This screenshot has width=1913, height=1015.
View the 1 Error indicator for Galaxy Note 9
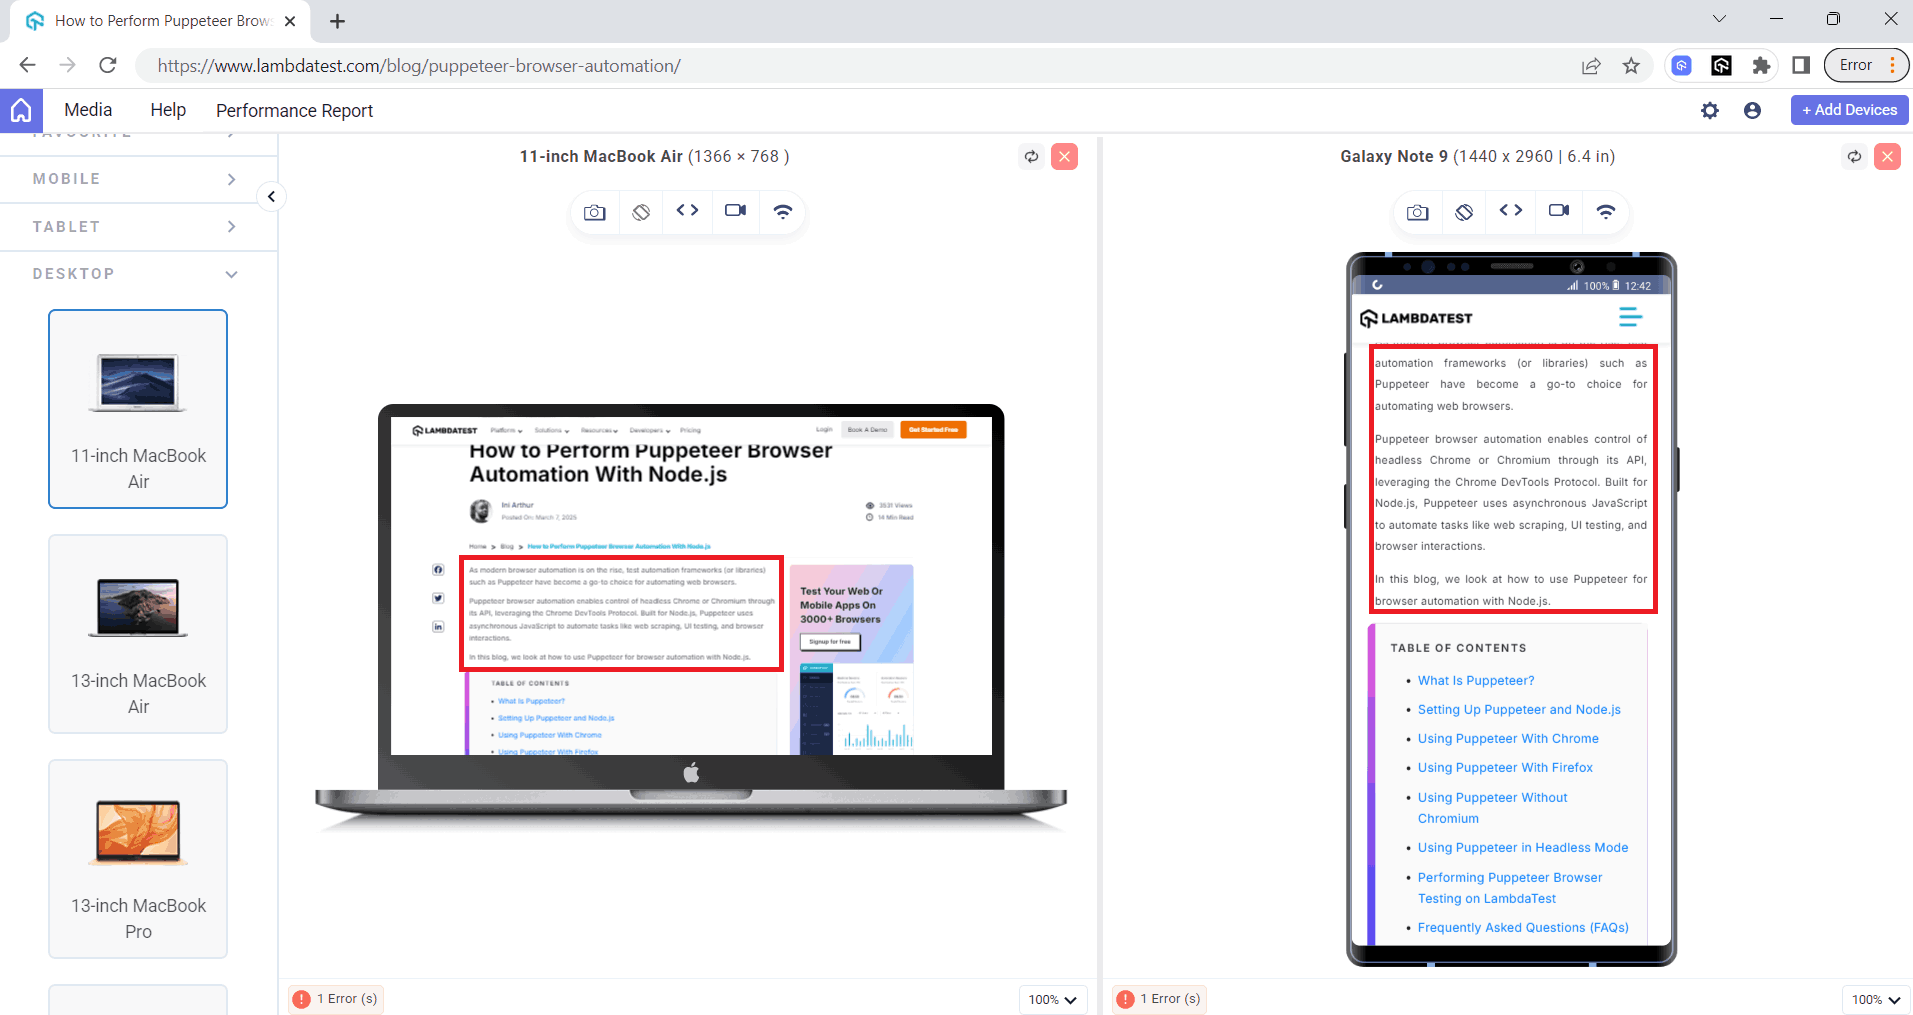click(x=1158, y=998)
